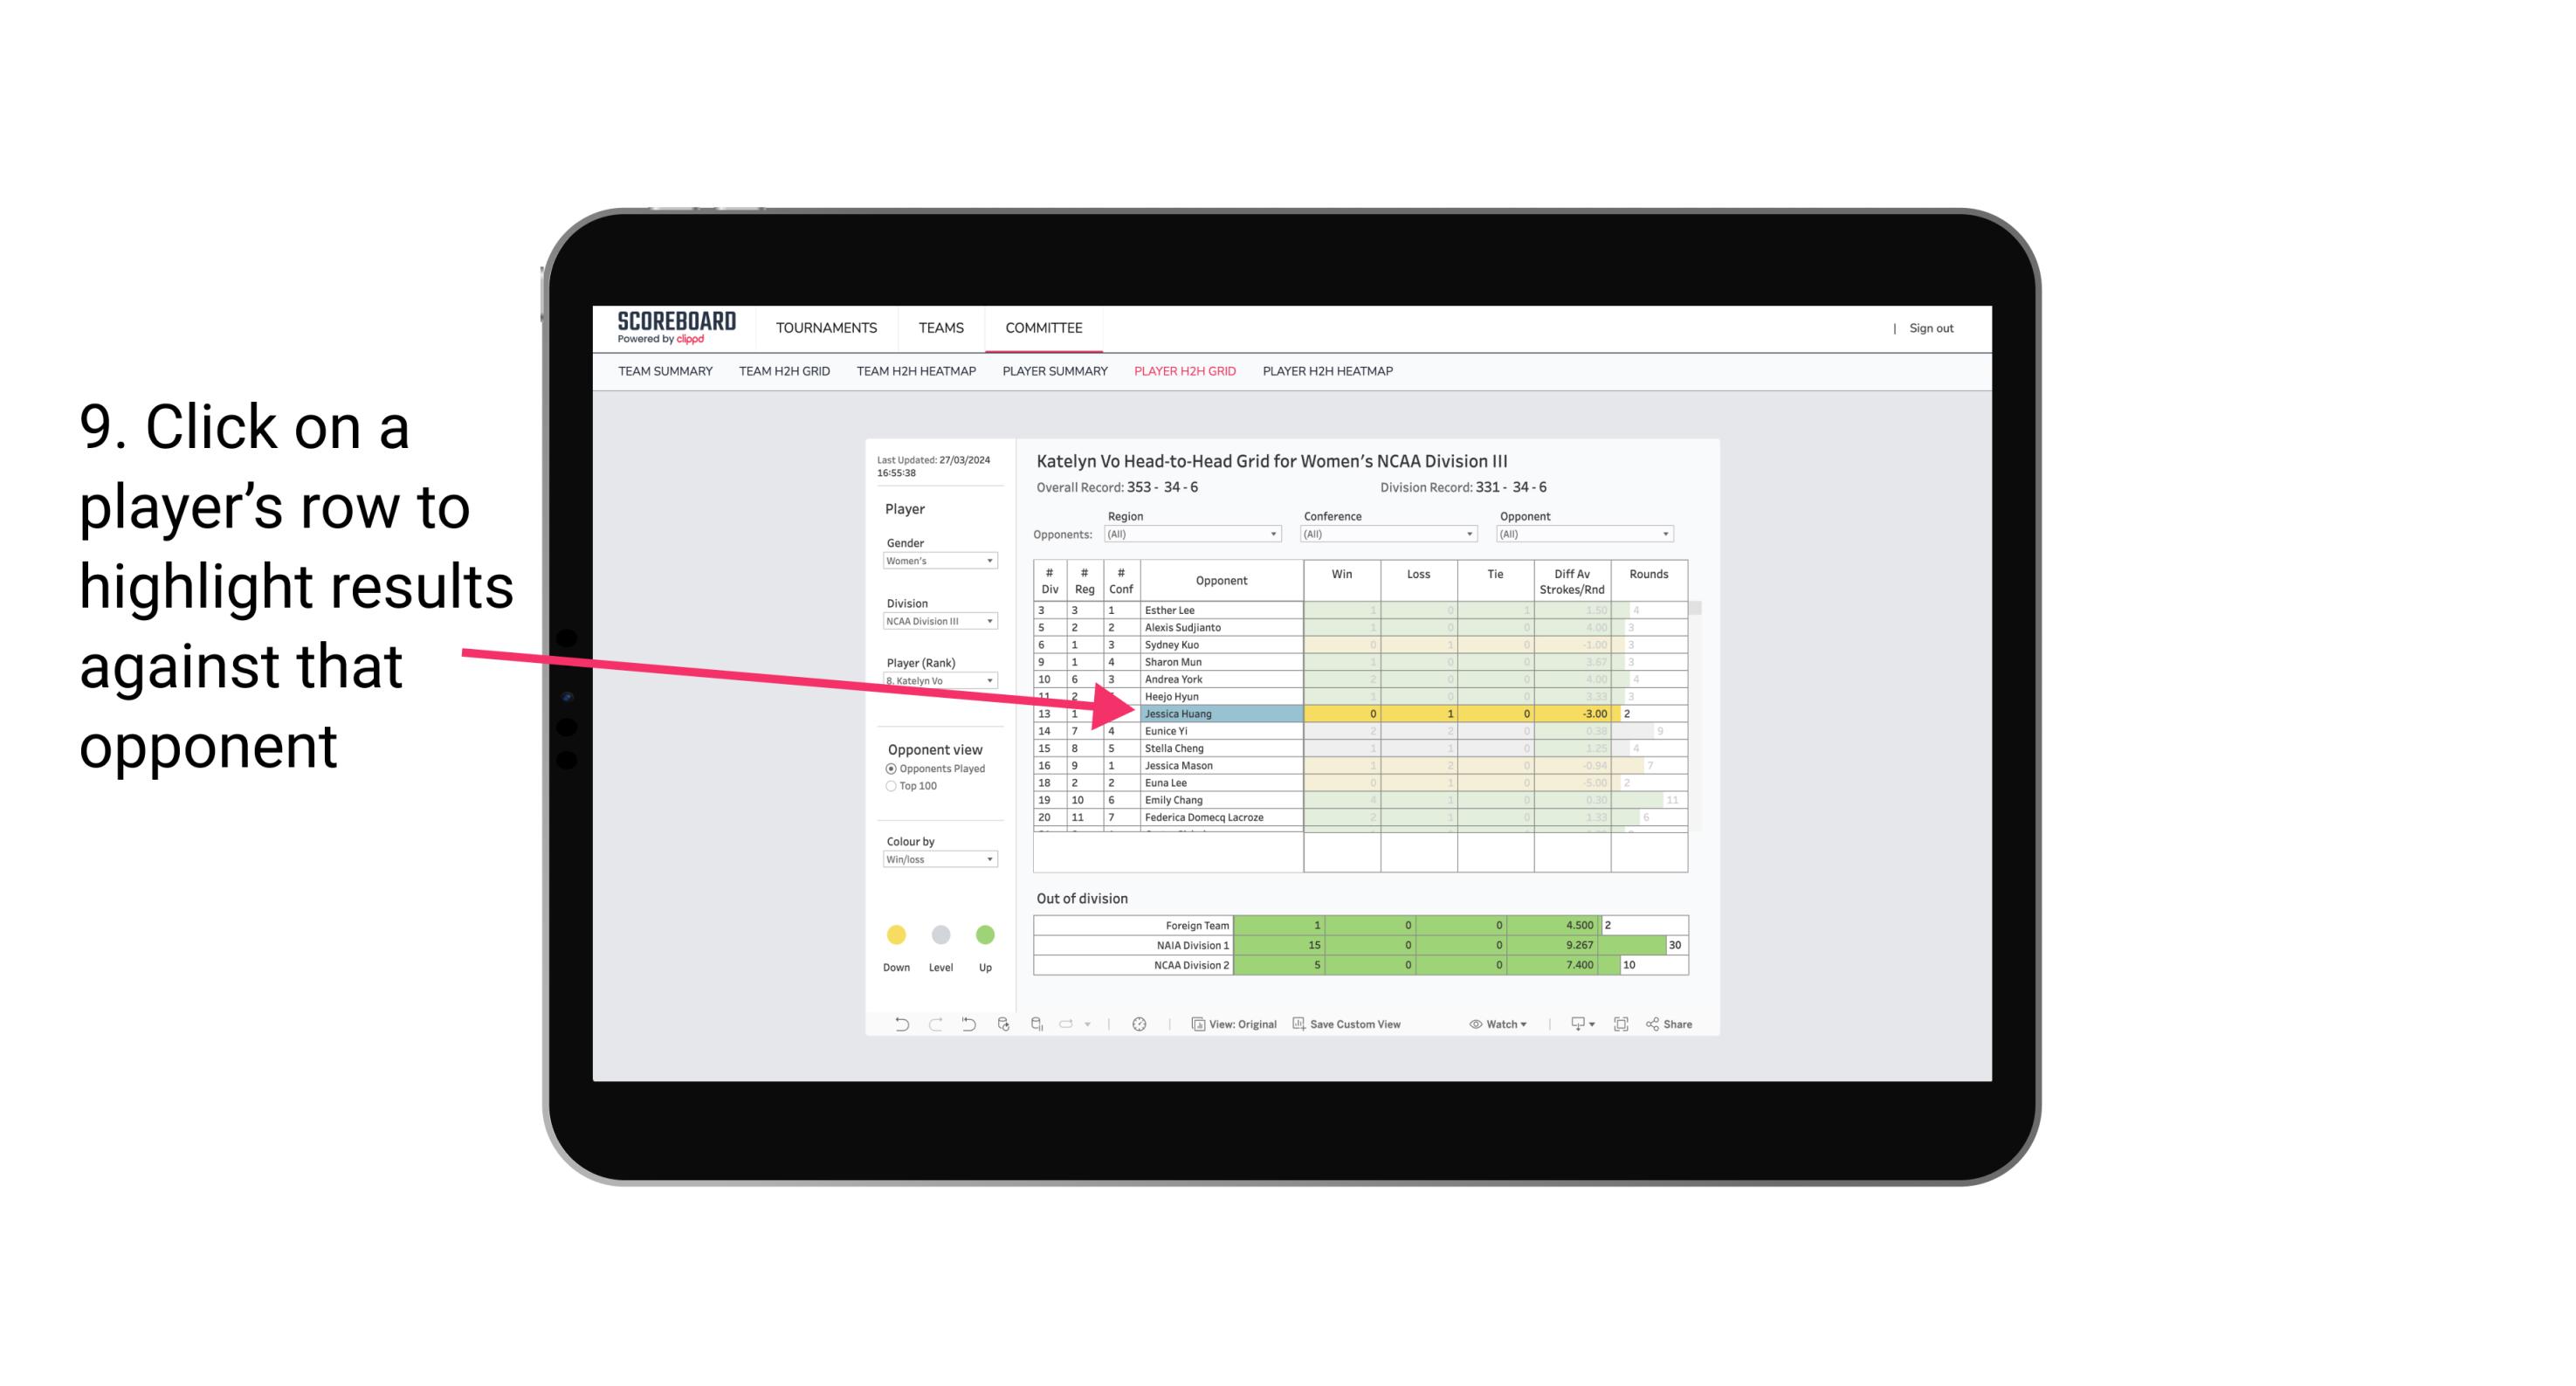Click on Jessica Huang player row

1220,712
